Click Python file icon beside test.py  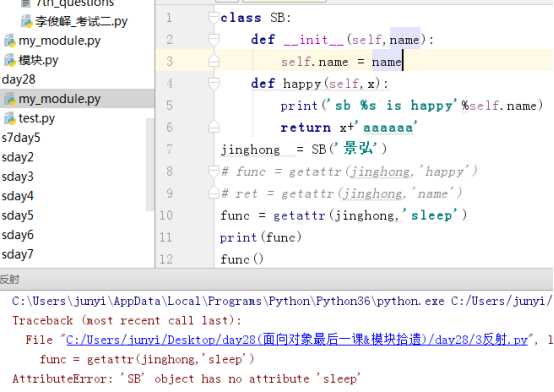[x=10, y=118]
